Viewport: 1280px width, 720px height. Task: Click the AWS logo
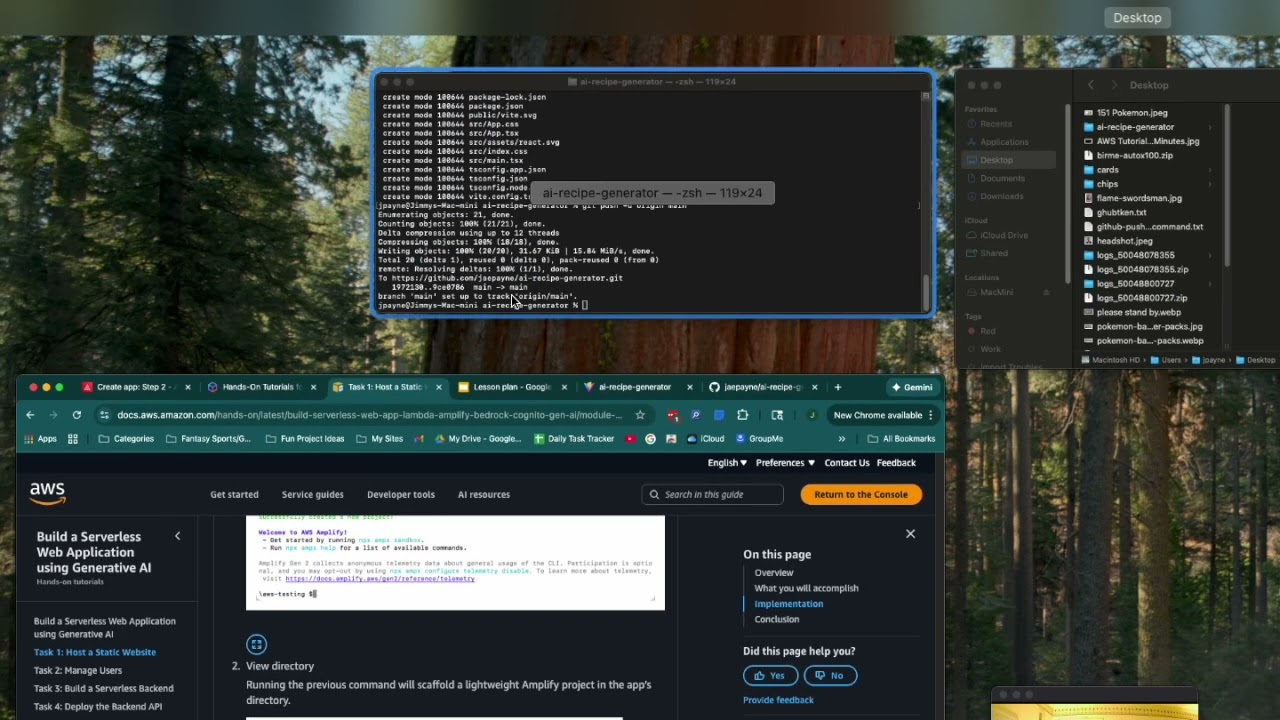pyautogui.click(x=47, y=493)
